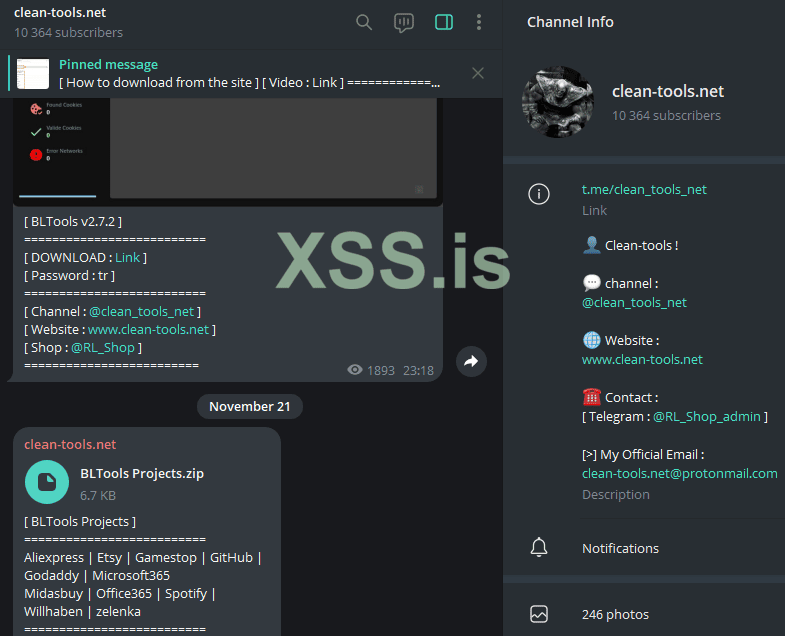Image resolution: width=785 pixels, height=636 pixels.
Task: Click the [ BLTools v2.7.2 ] text
Action: [x=73, y=221]
